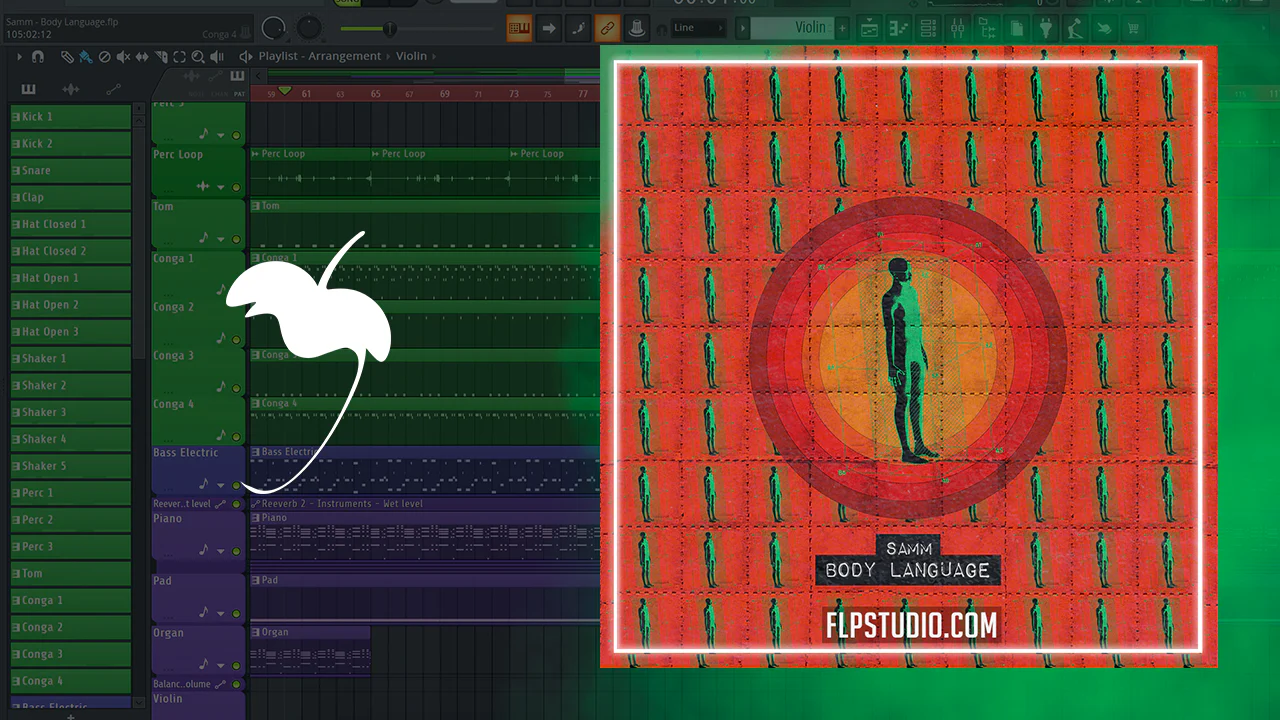
Task: Mute the Pad track
Action: (x=237, y=613)
